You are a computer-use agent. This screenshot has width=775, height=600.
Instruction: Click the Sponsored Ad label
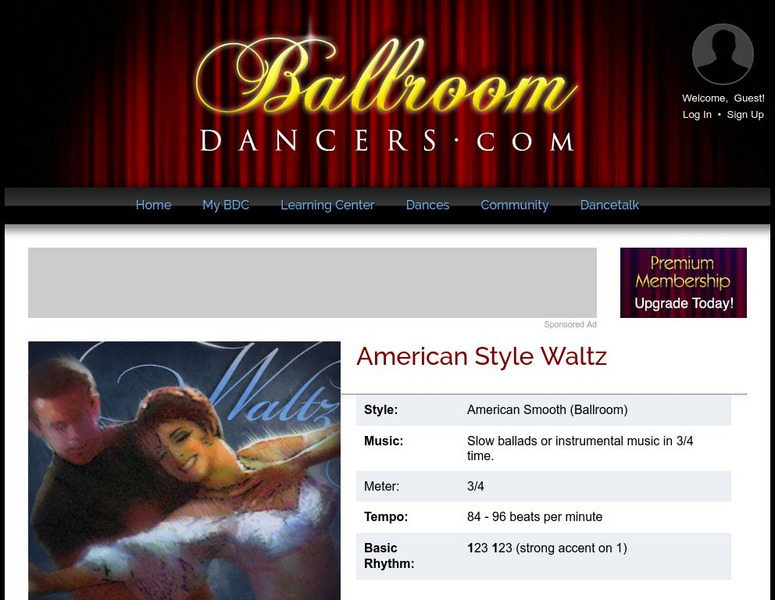[570, 324]
